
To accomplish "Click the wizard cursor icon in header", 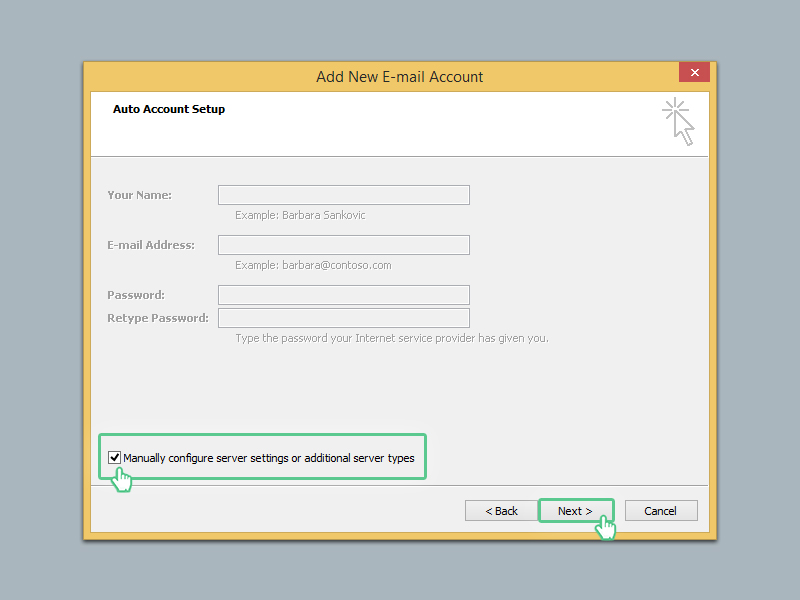I will tap(679, 121).
